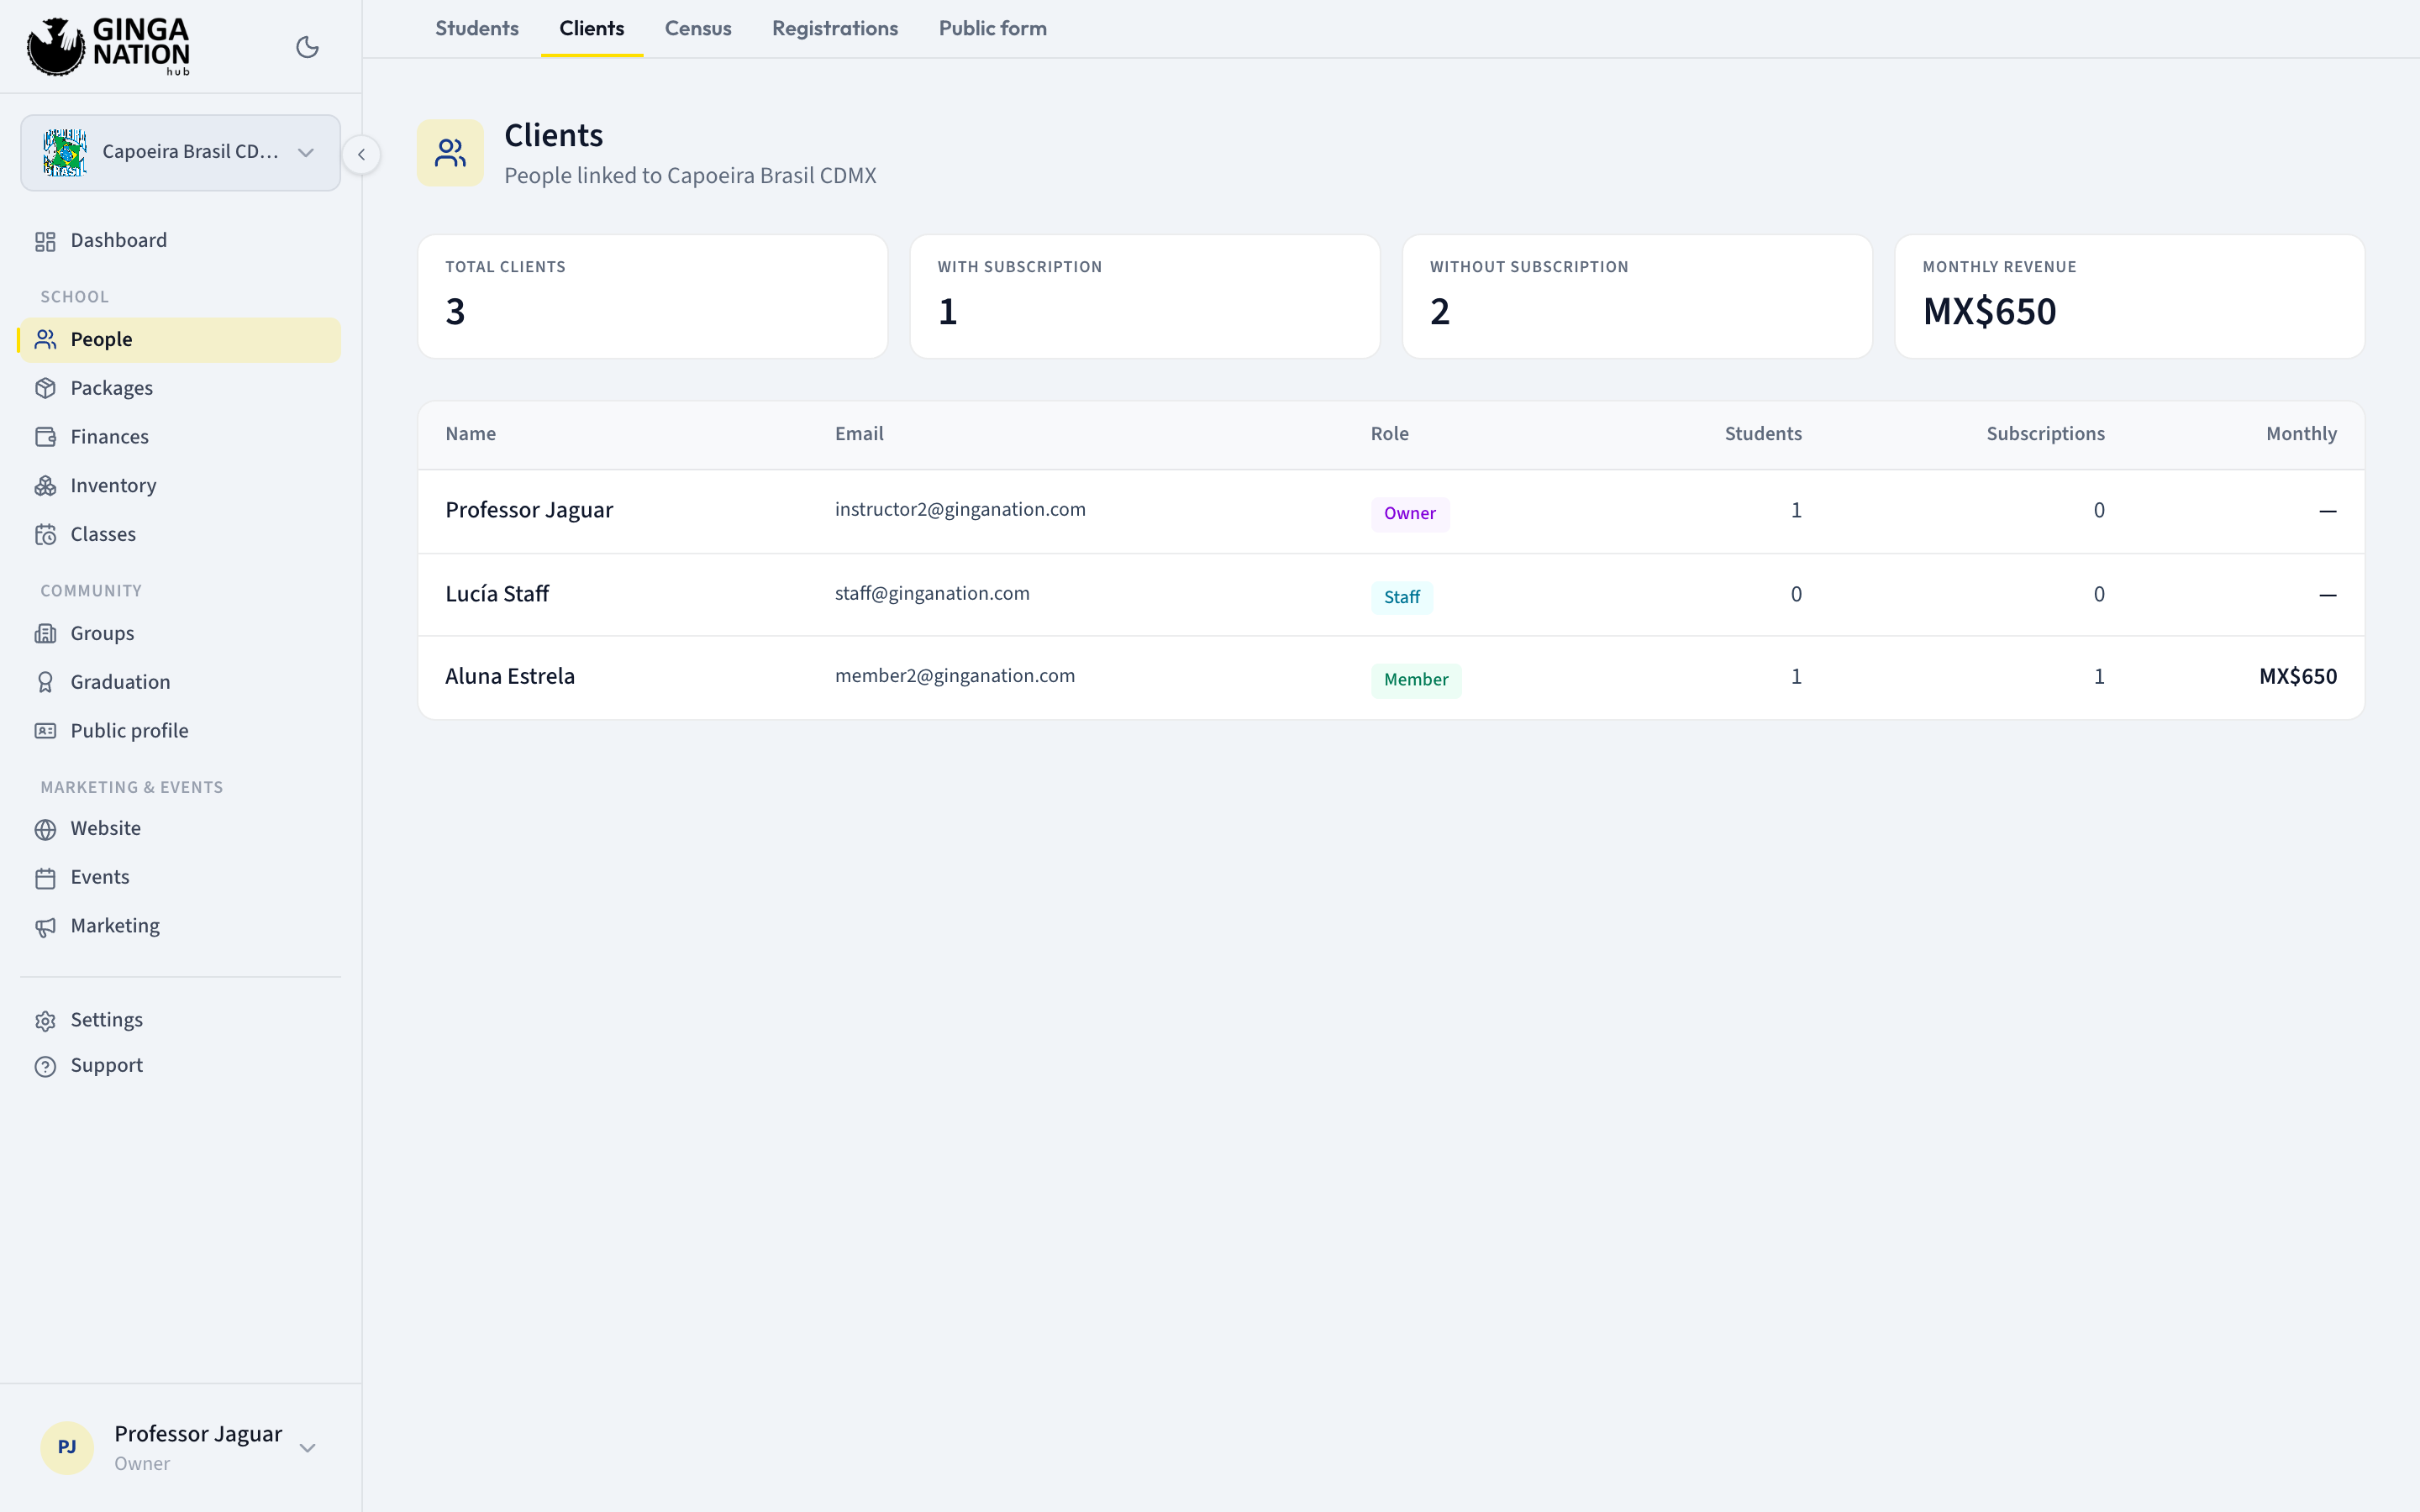The image size is (2420, 1512).
Task: Click the Settings gear icon
Action: (x=45, y=1021)
